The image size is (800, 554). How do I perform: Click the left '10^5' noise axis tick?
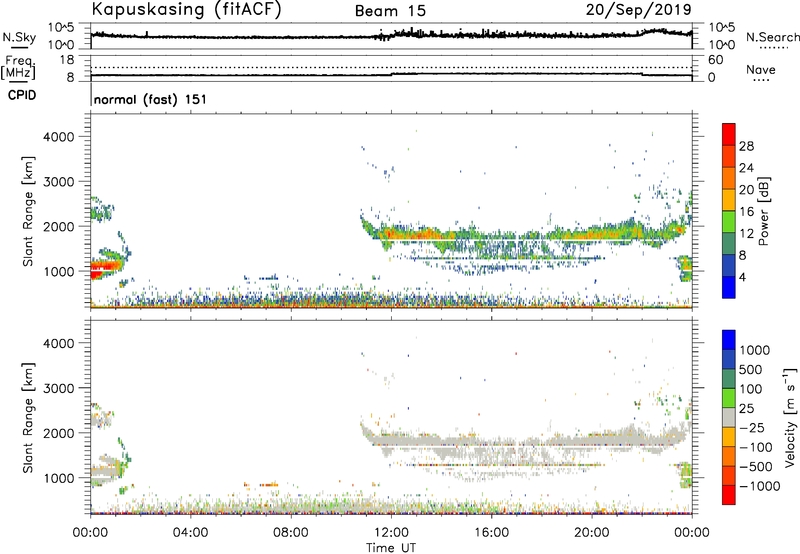pyautogui.click(x=61, y=28)
